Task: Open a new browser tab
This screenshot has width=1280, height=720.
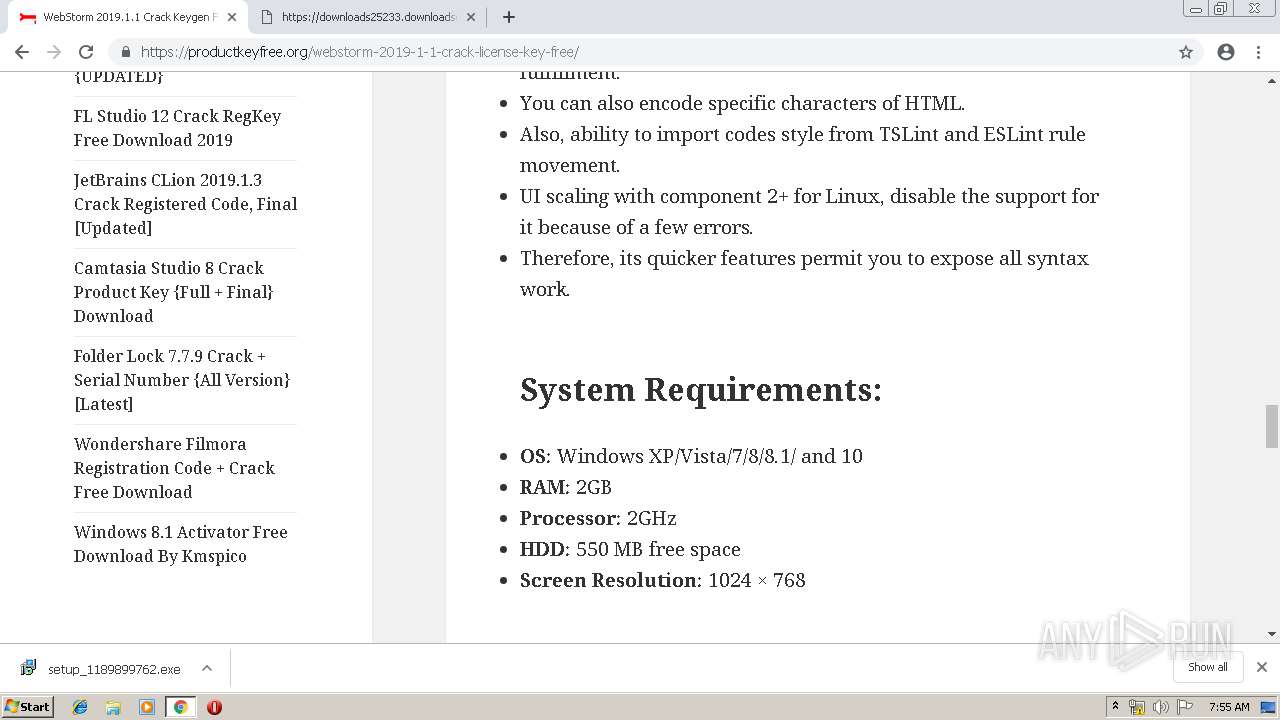Action: [509, 17]
